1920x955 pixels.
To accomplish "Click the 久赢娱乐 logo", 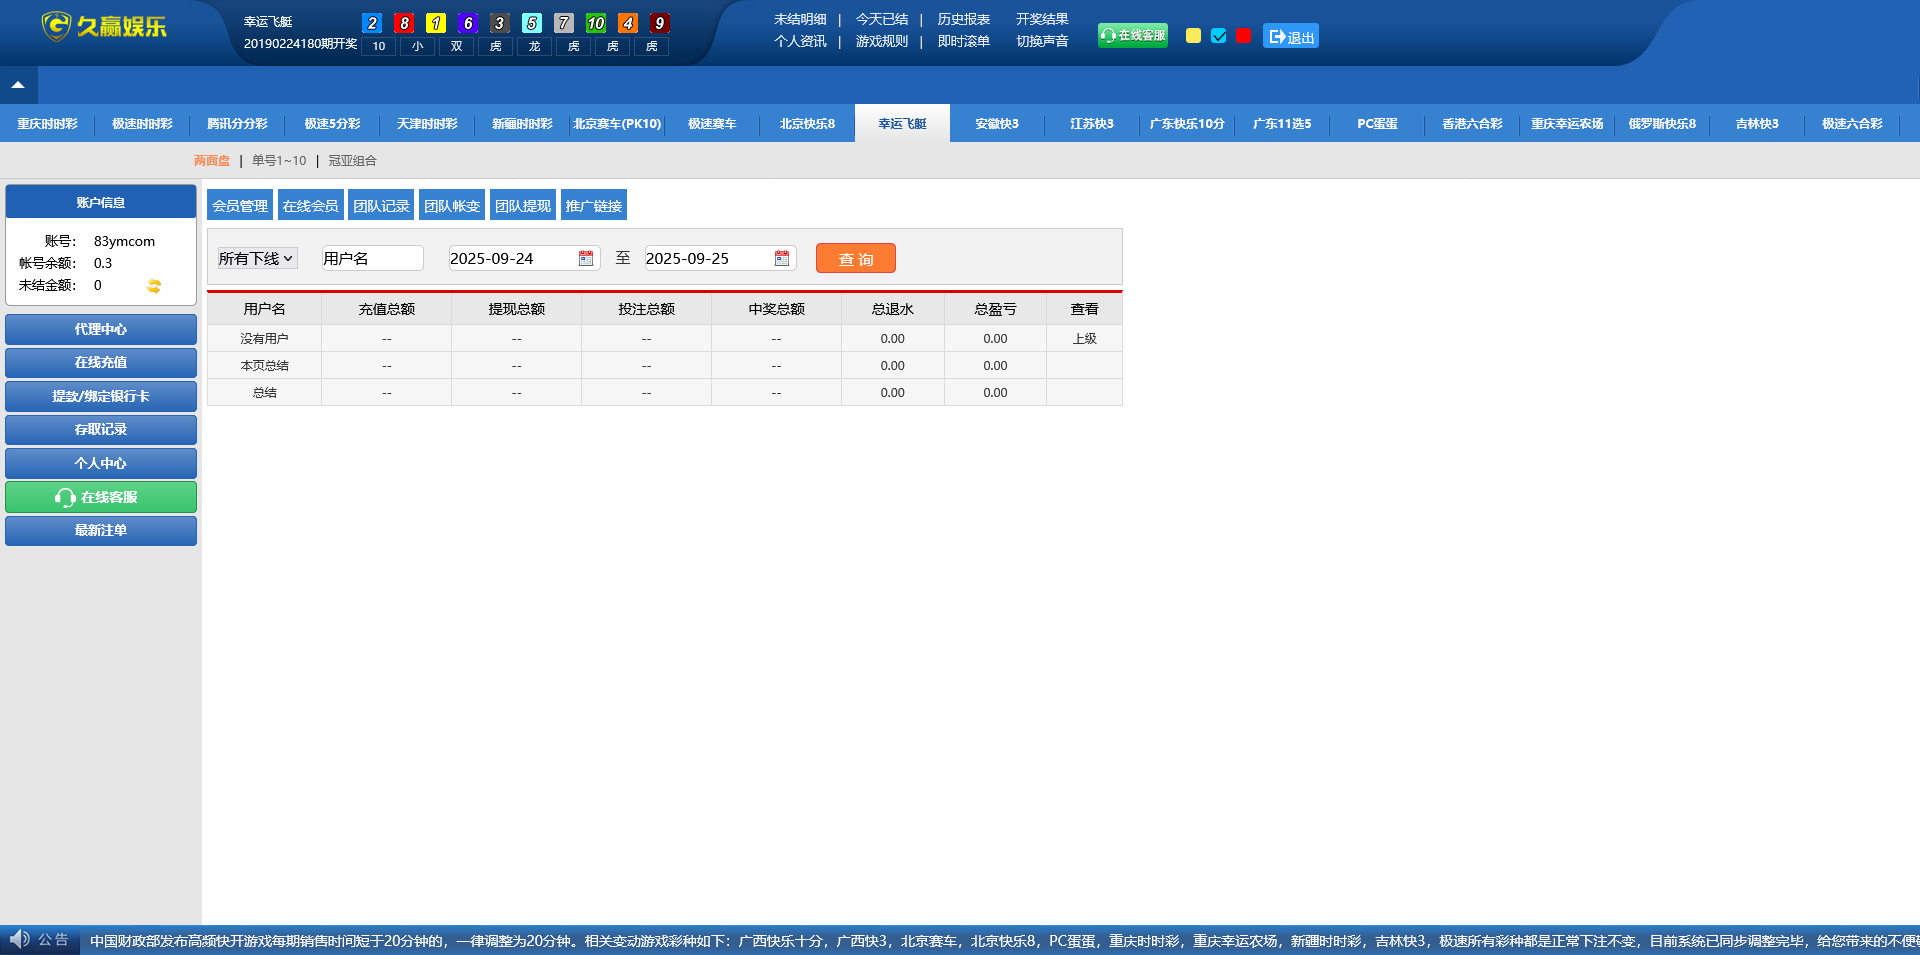I will point(104,26).
